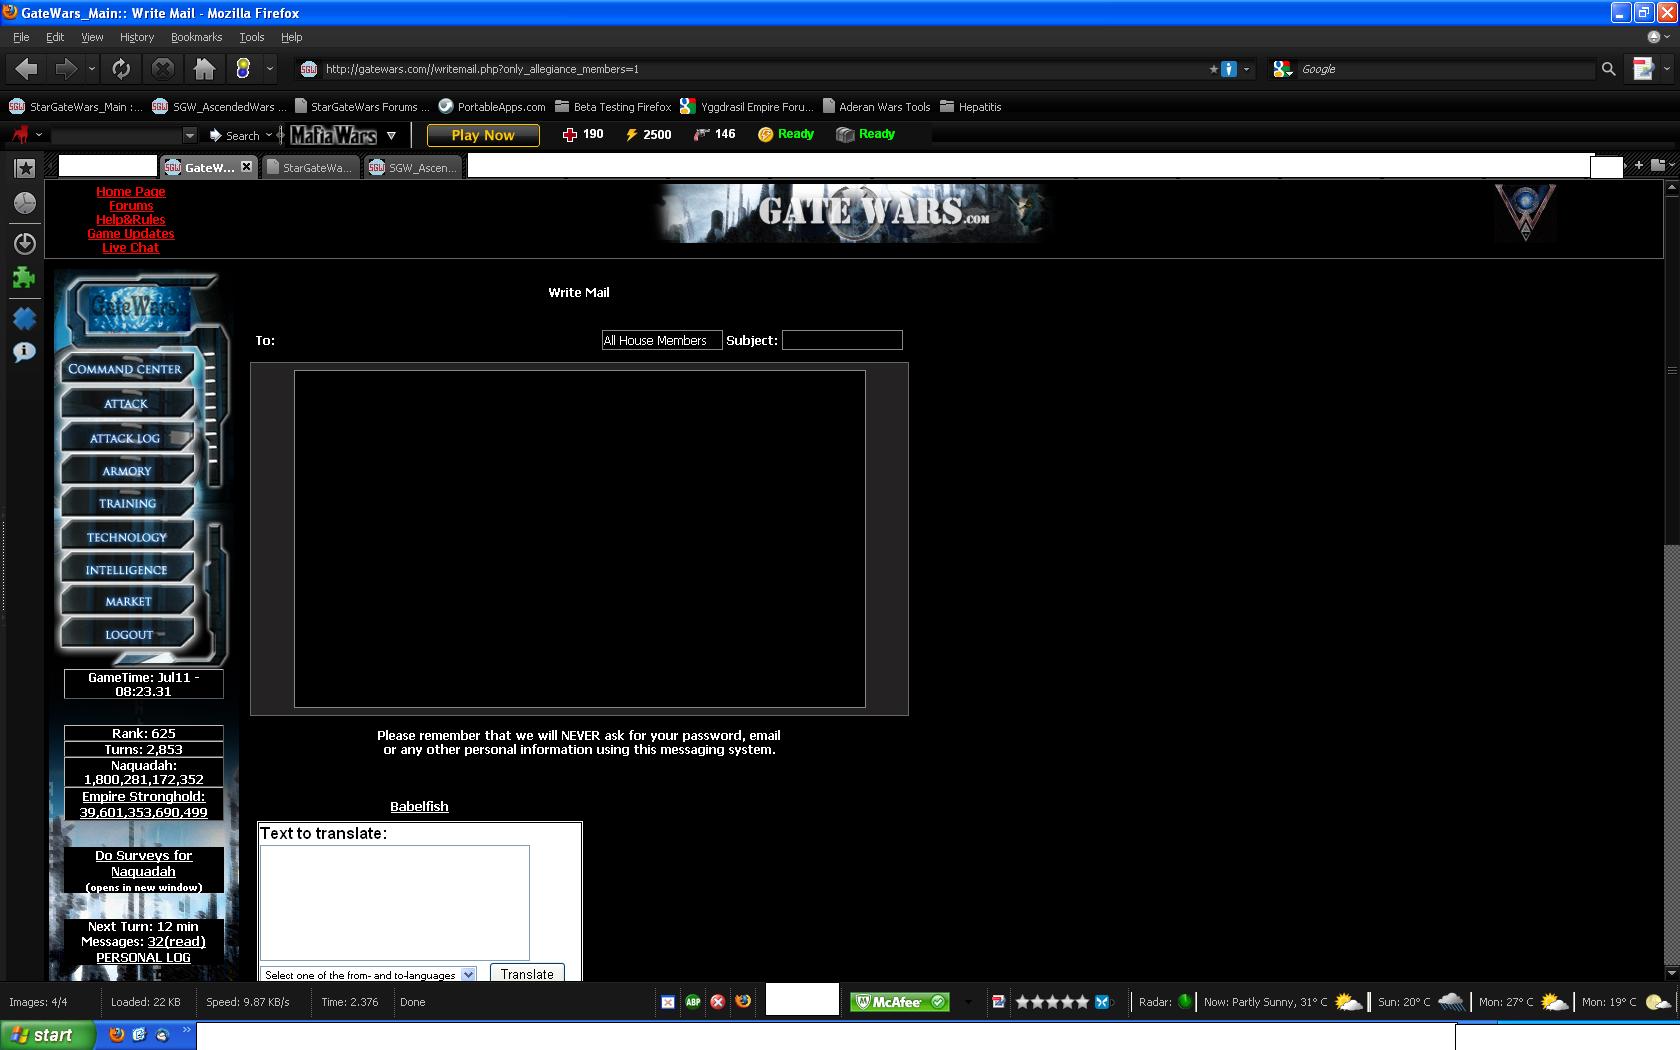Image resolution: width=1680 pixels, height=1050 pixels.
Task: Open the Live Chat link
Action: click(x=130, y=248)
